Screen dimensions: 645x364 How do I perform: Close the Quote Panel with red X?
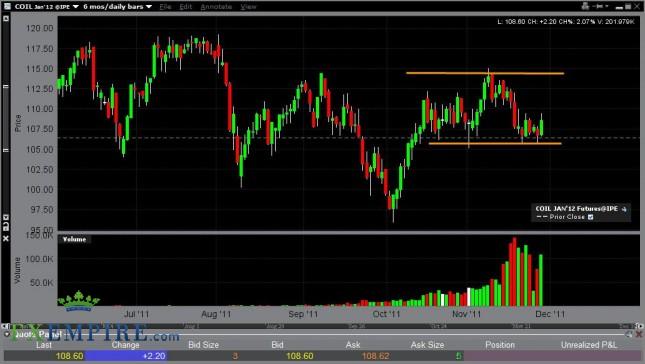(x=639, y=334)
